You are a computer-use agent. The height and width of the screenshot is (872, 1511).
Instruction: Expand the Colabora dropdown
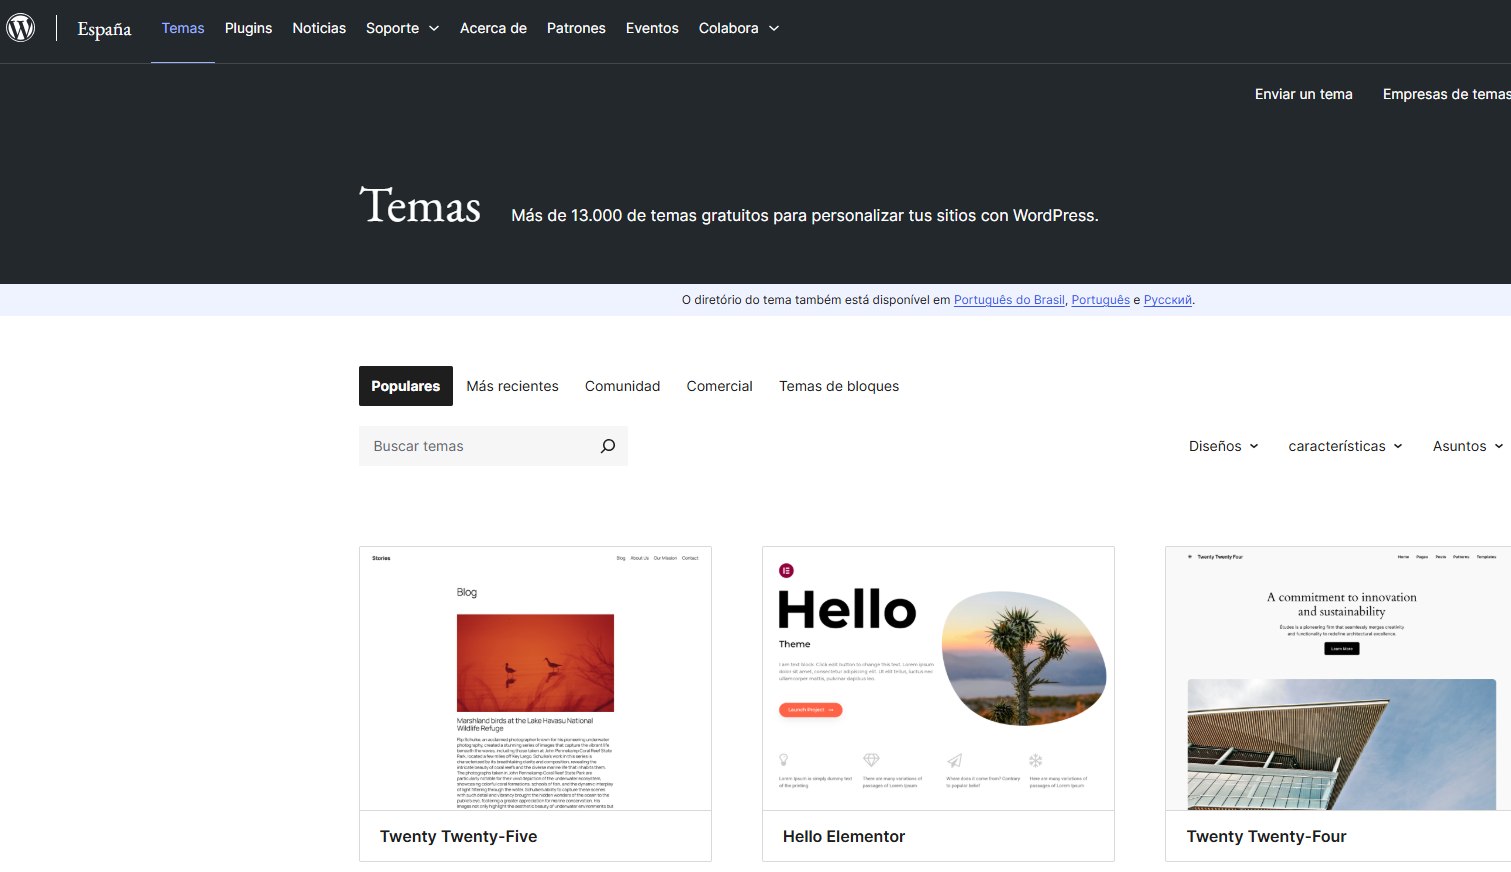point(738,28)
